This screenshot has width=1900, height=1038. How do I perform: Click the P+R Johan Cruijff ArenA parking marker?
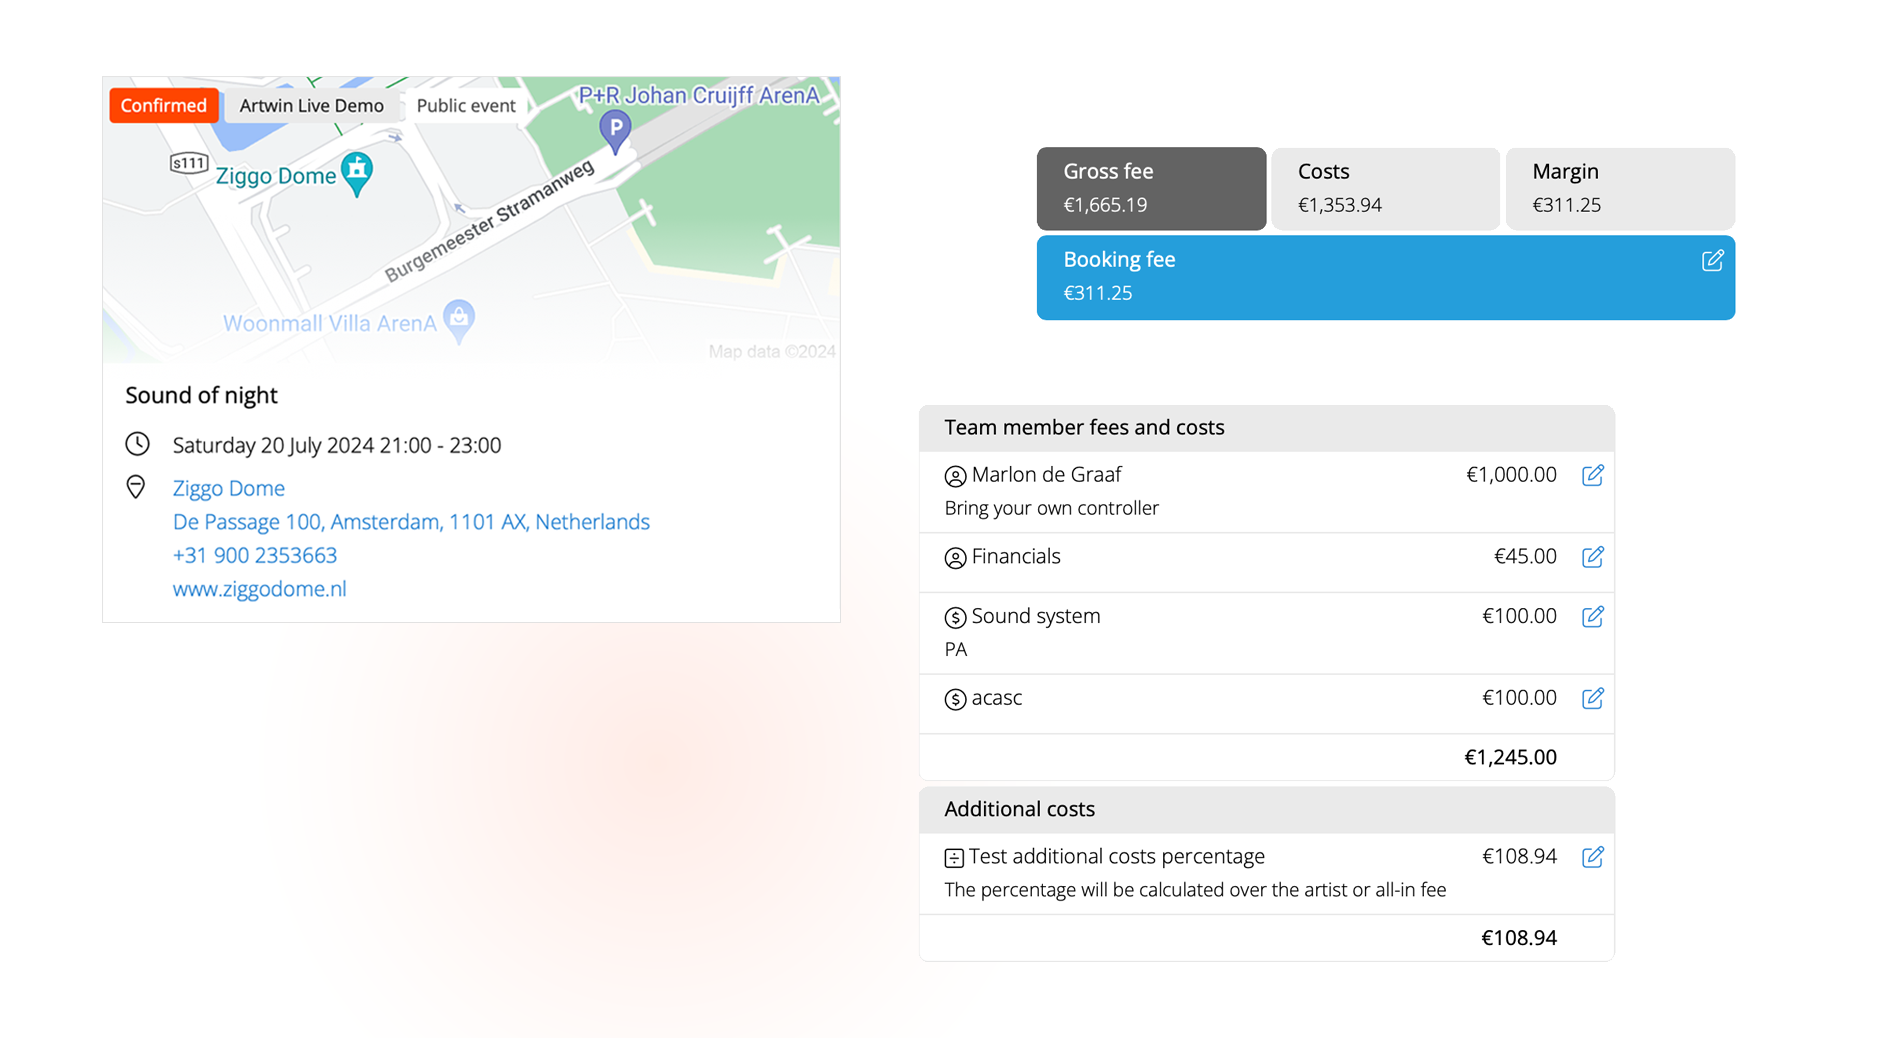pyautogui.click(x=615, y=132)
